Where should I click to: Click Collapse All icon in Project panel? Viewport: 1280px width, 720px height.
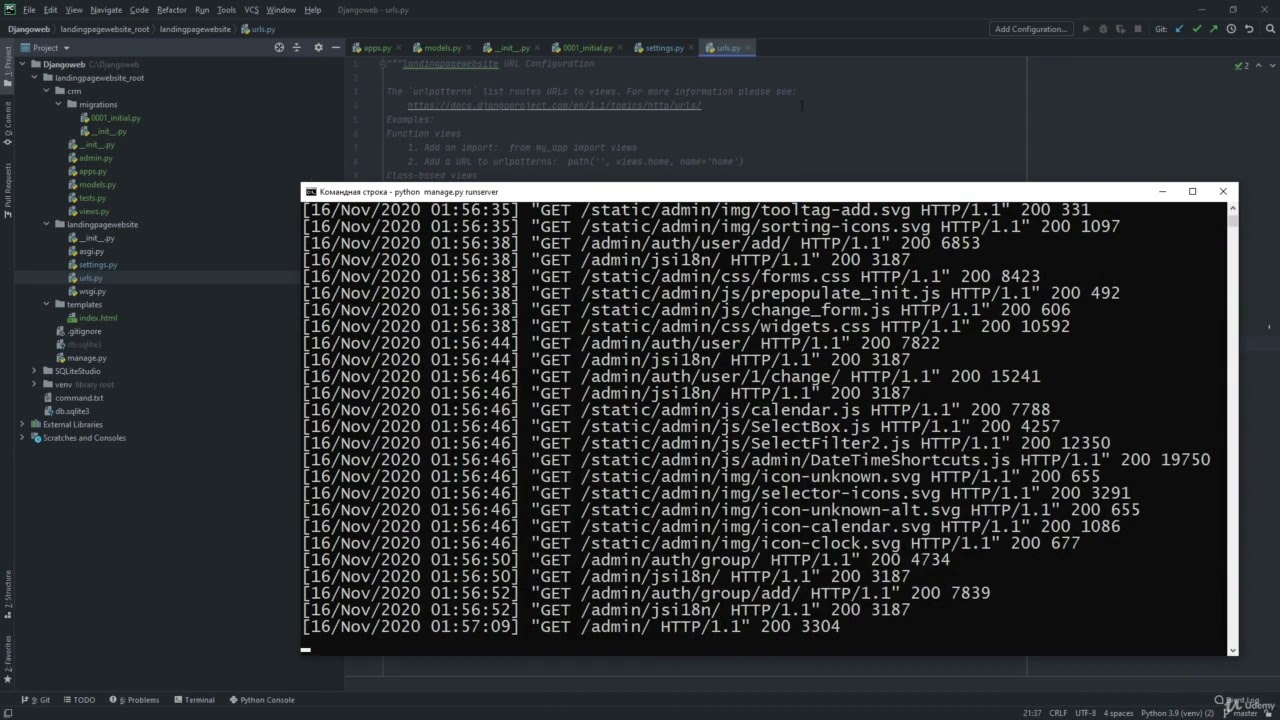296,47
